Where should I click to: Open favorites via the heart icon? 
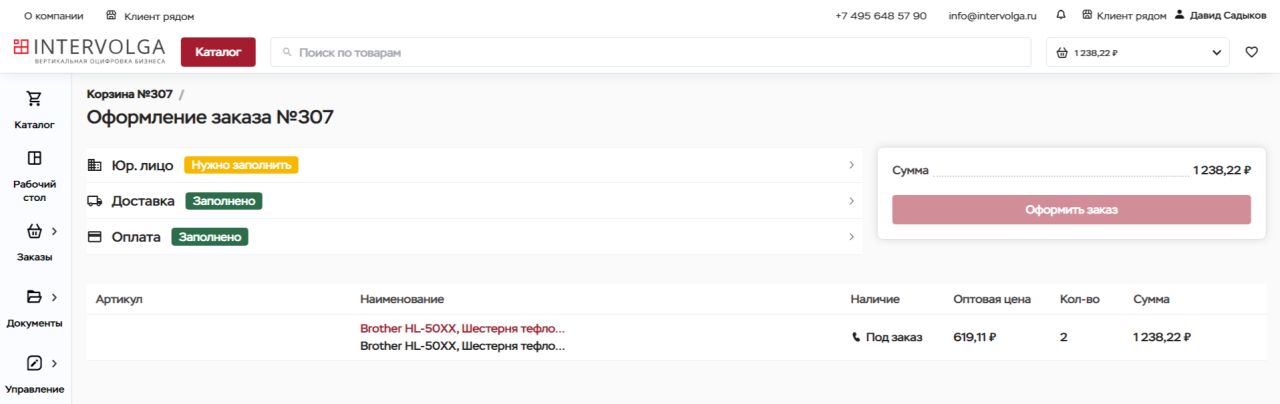tap(1251, 52)
